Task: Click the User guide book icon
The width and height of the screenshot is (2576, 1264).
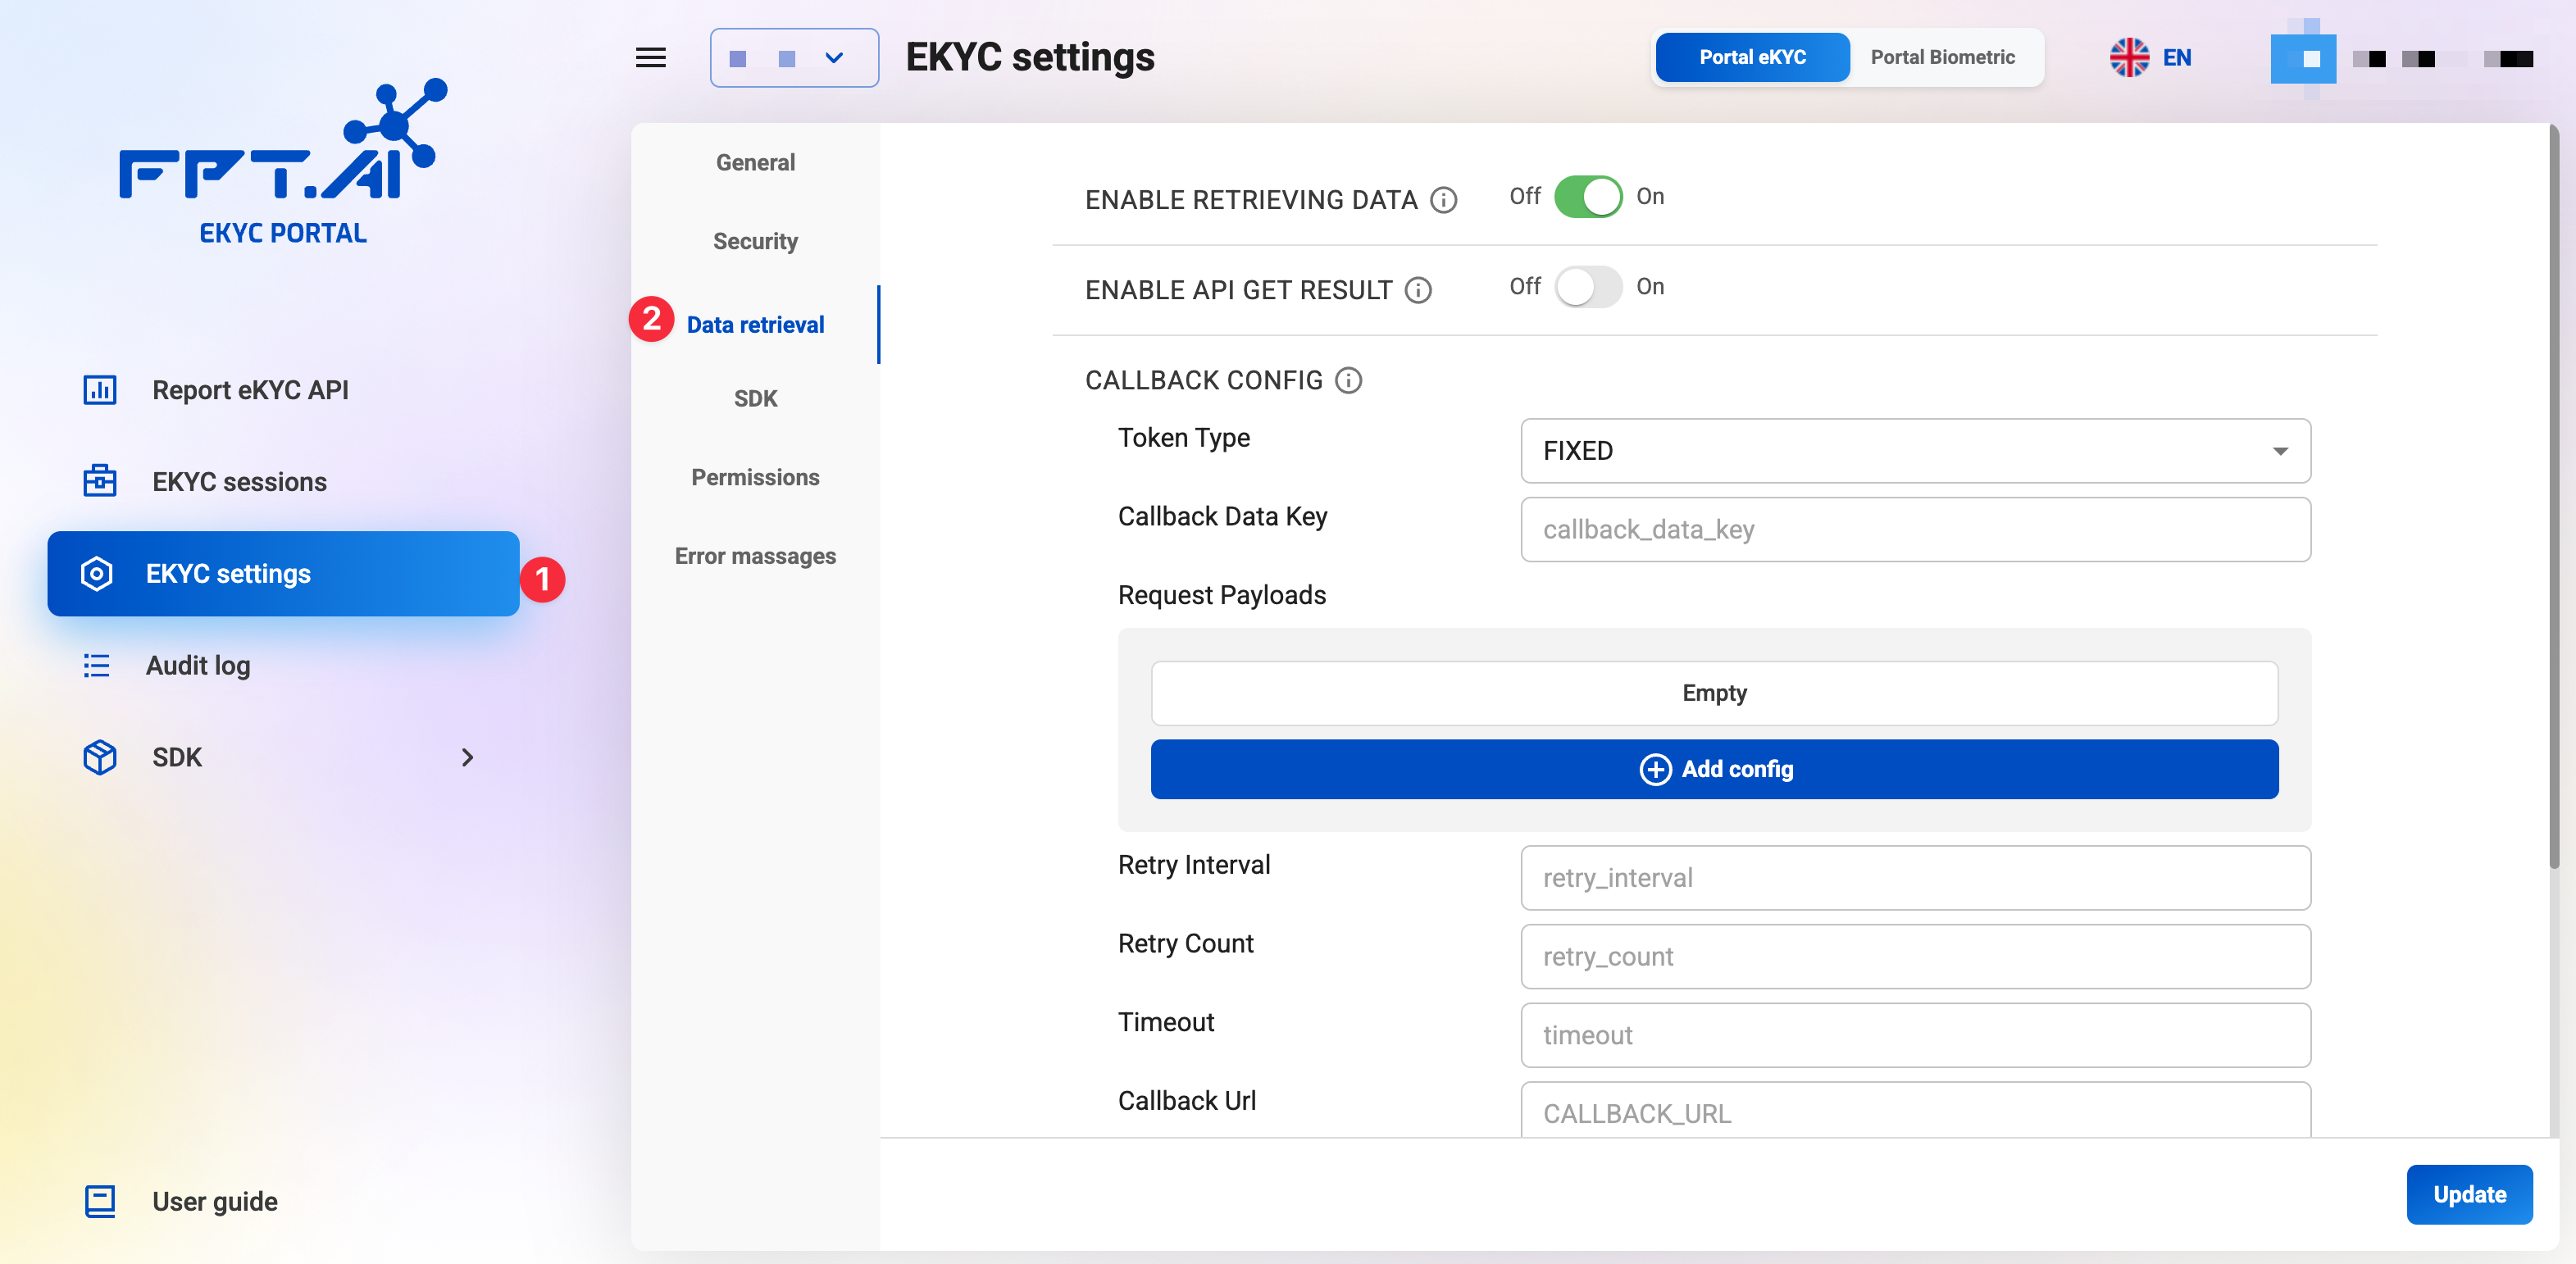Action: click(99, 1201)
